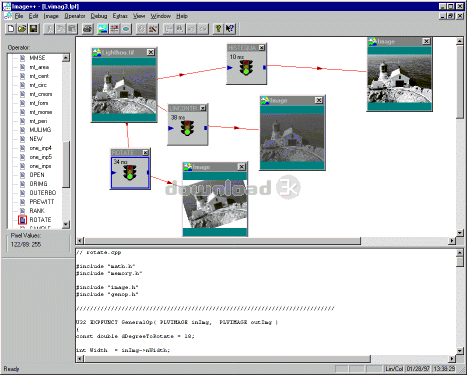Open the Operator menu
The width and height of the screenshot is (467, 375).
click(x=75, y=16)
